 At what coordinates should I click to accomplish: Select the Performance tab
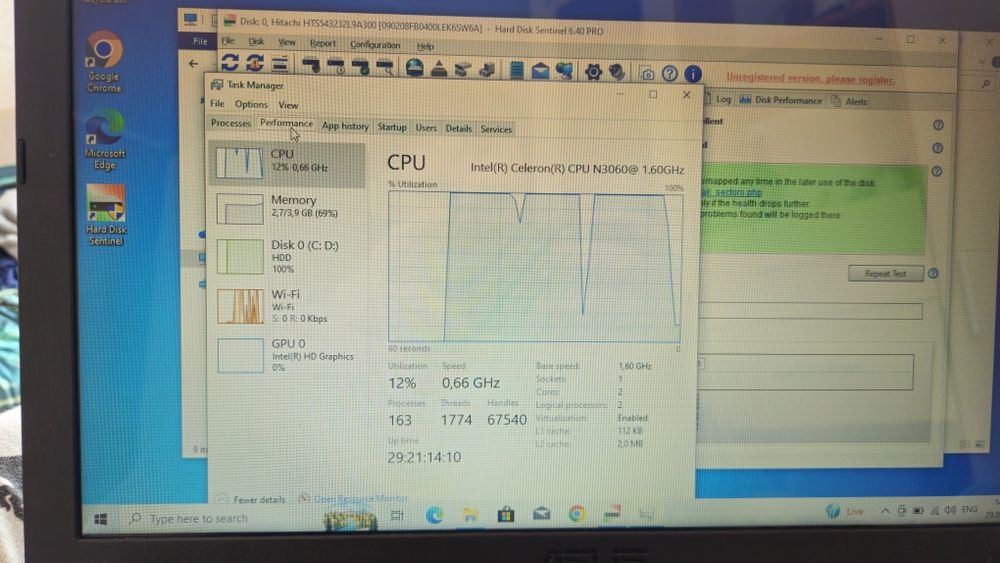tap(286, 124)
